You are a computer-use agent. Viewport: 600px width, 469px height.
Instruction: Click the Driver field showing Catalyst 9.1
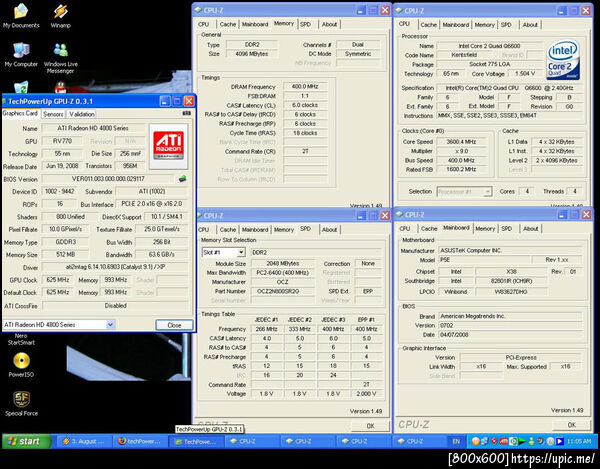tap(115, 267)
